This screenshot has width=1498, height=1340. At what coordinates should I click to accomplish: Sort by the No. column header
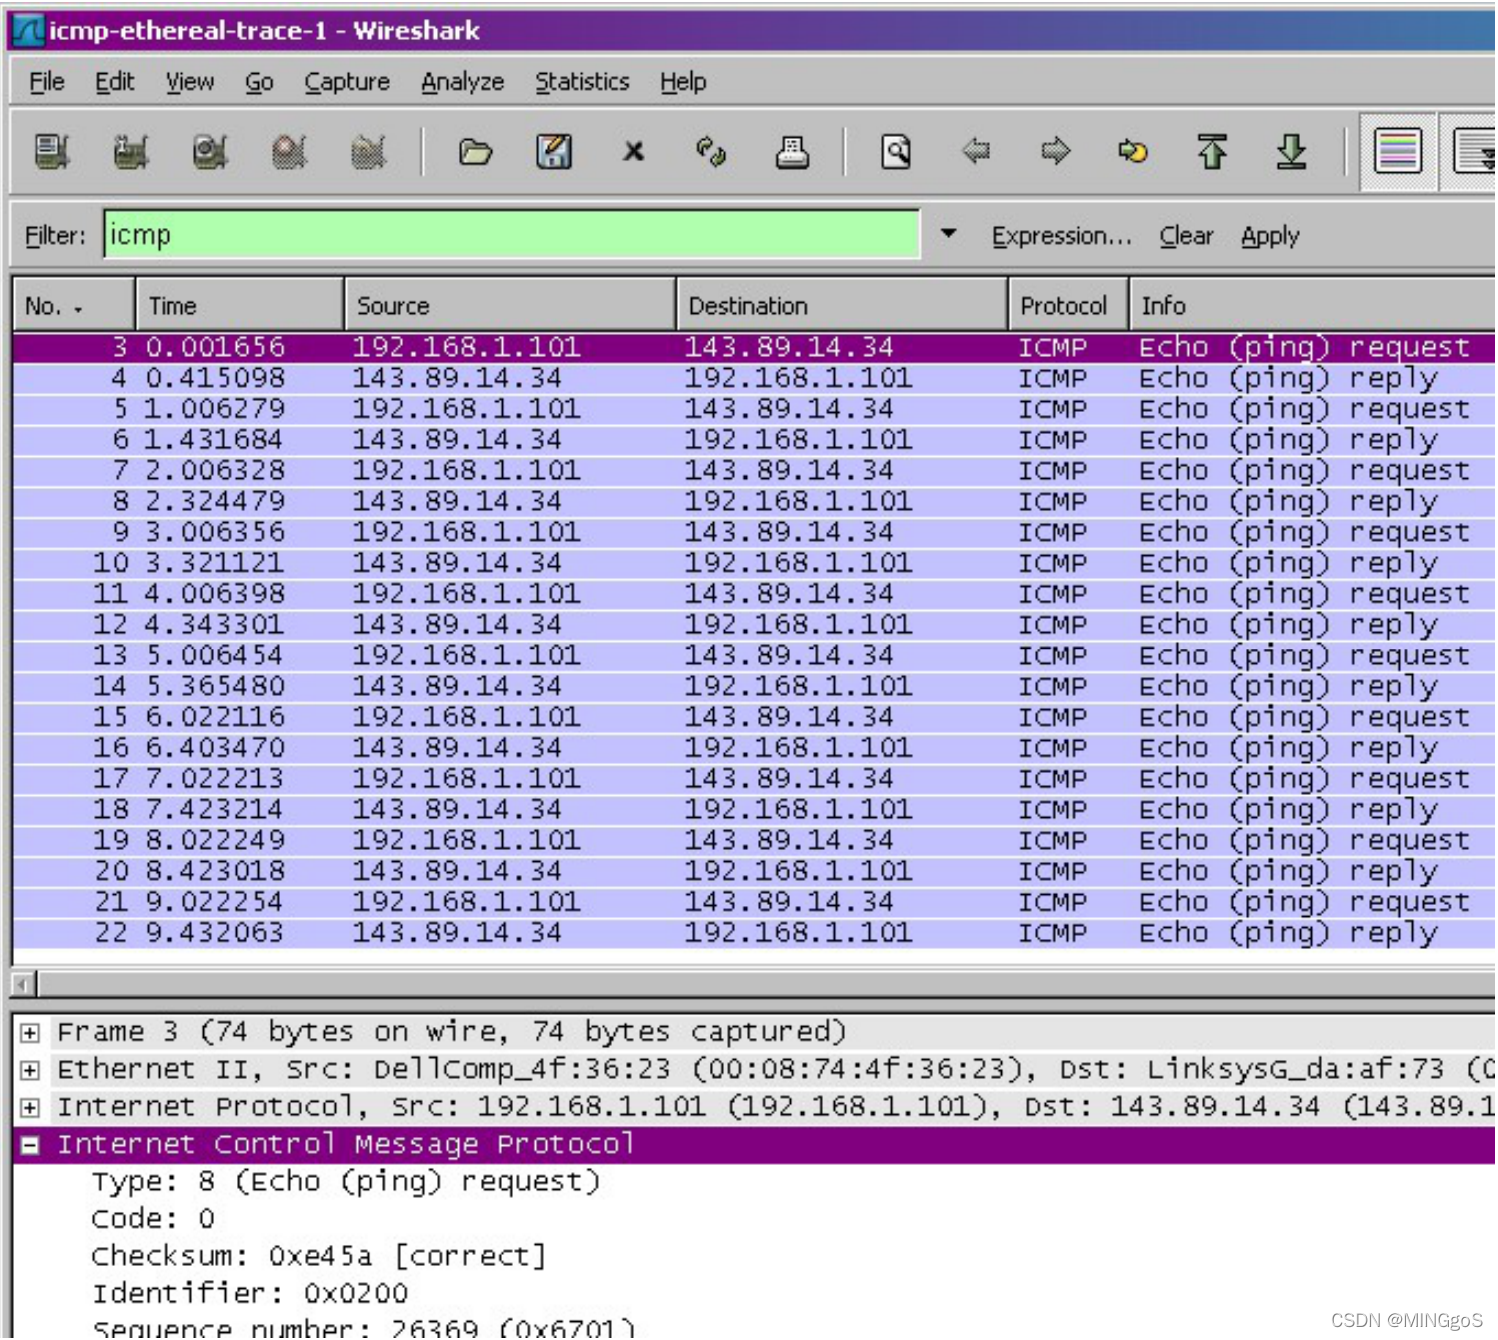point(73,306)
